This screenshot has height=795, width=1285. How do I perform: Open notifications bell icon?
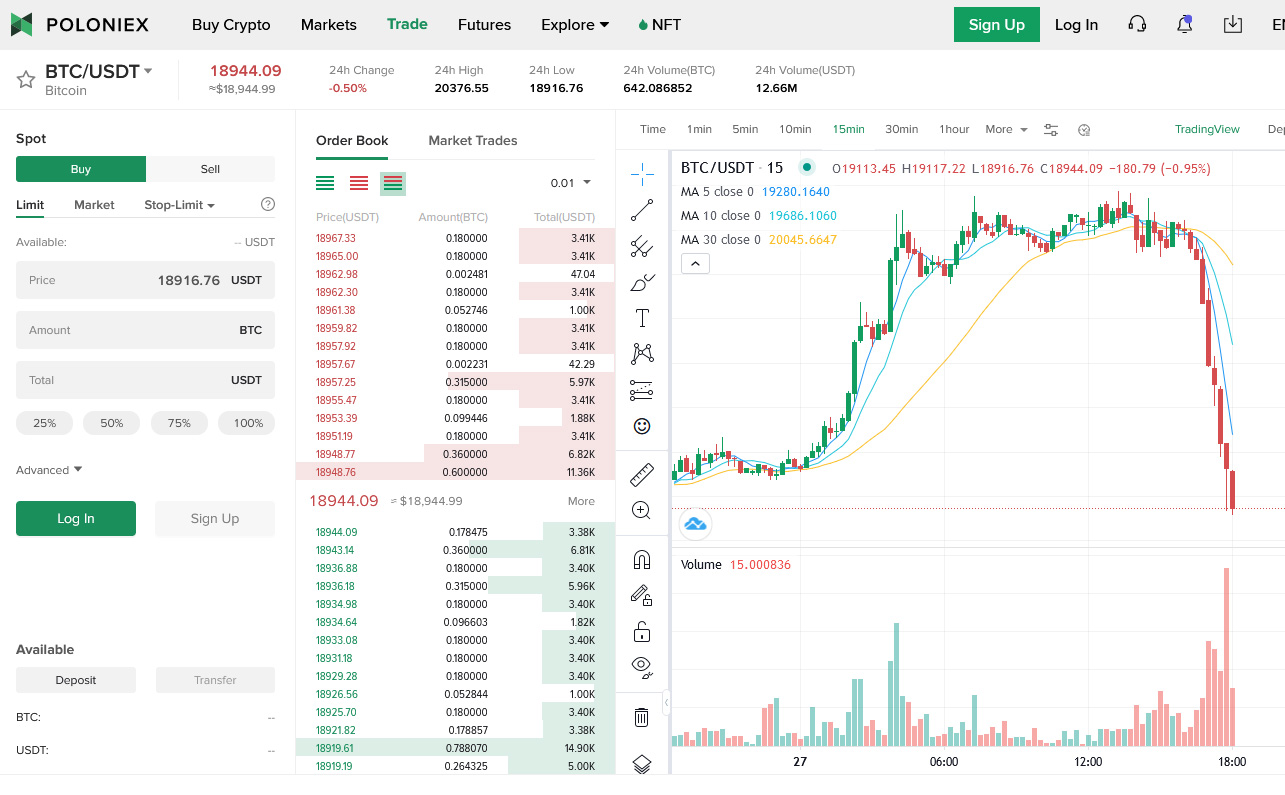(1185, 25)
